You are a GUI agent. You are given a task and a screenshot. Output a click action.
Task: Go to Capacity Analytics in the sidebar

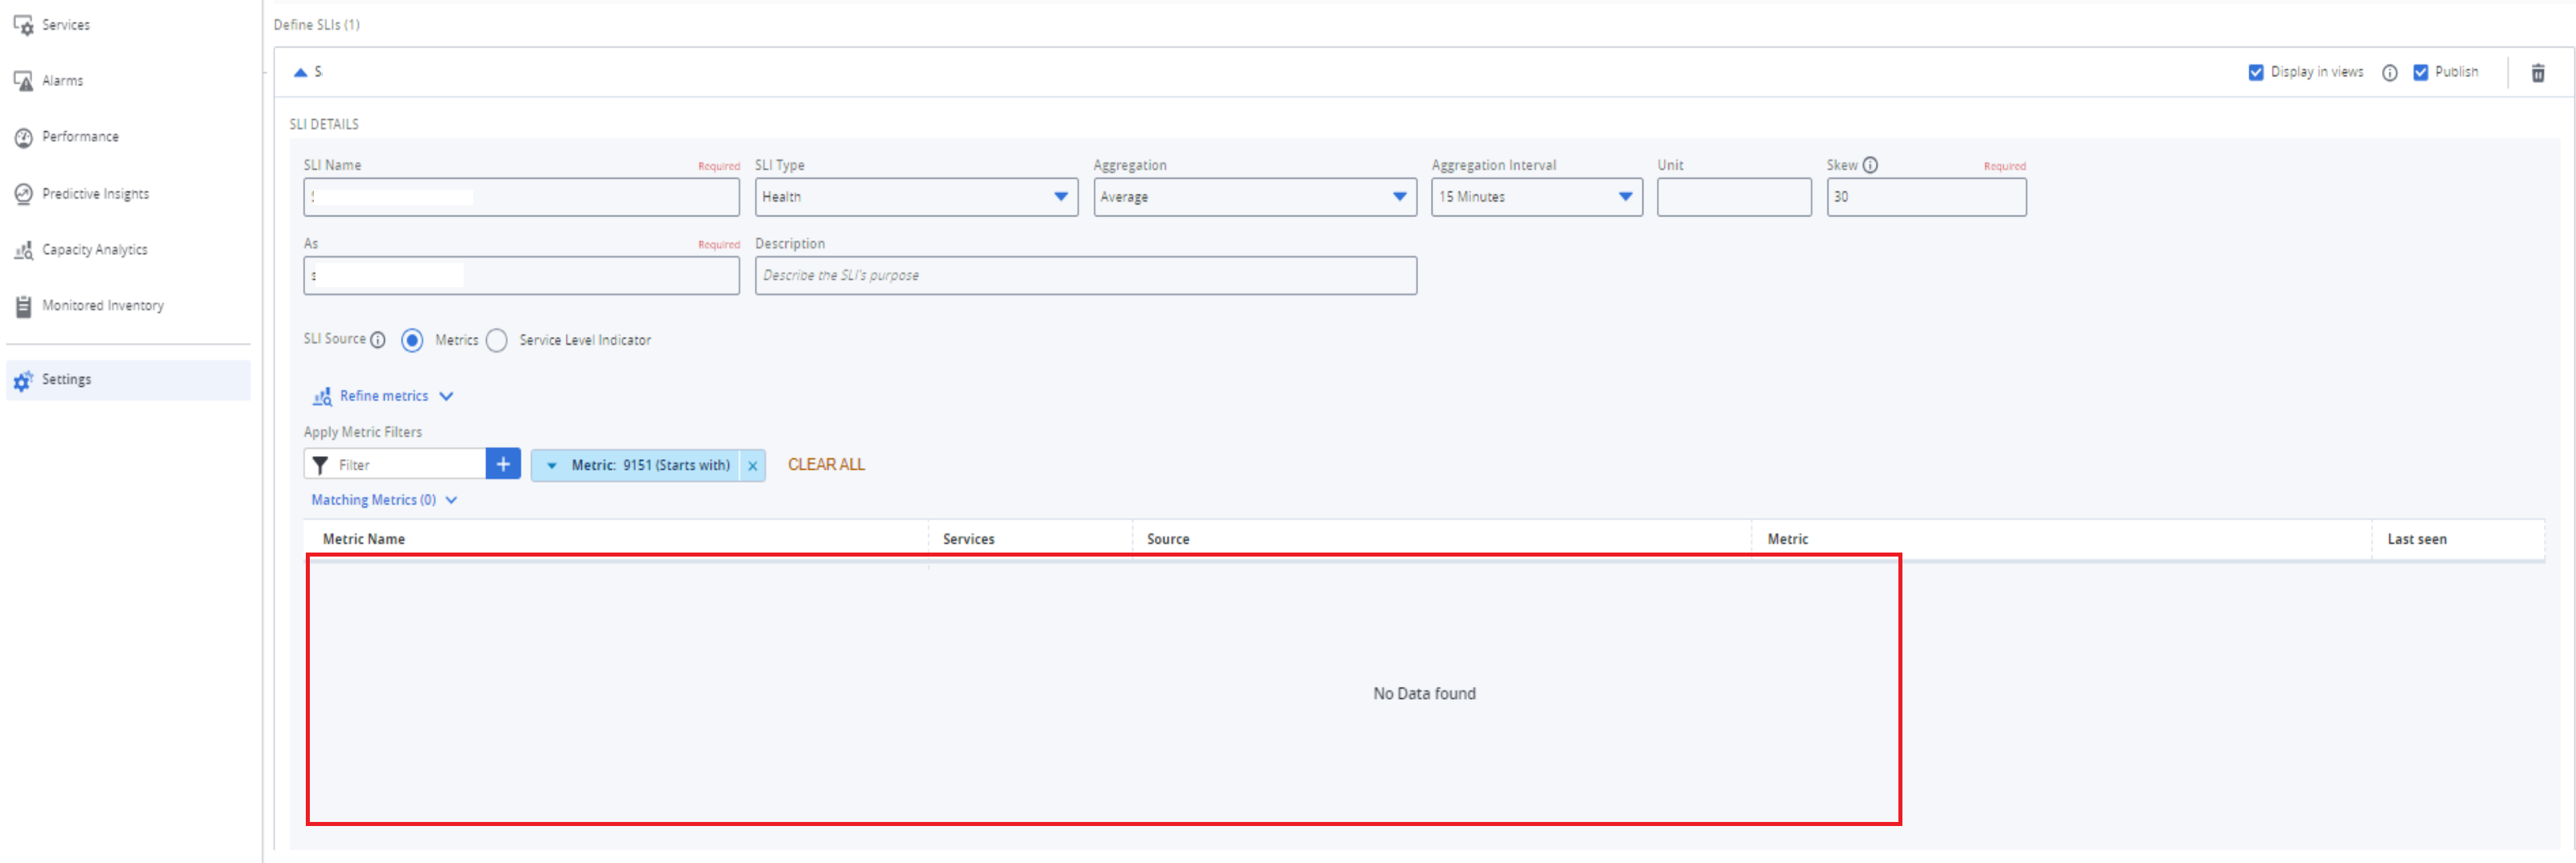click(94, 250)
